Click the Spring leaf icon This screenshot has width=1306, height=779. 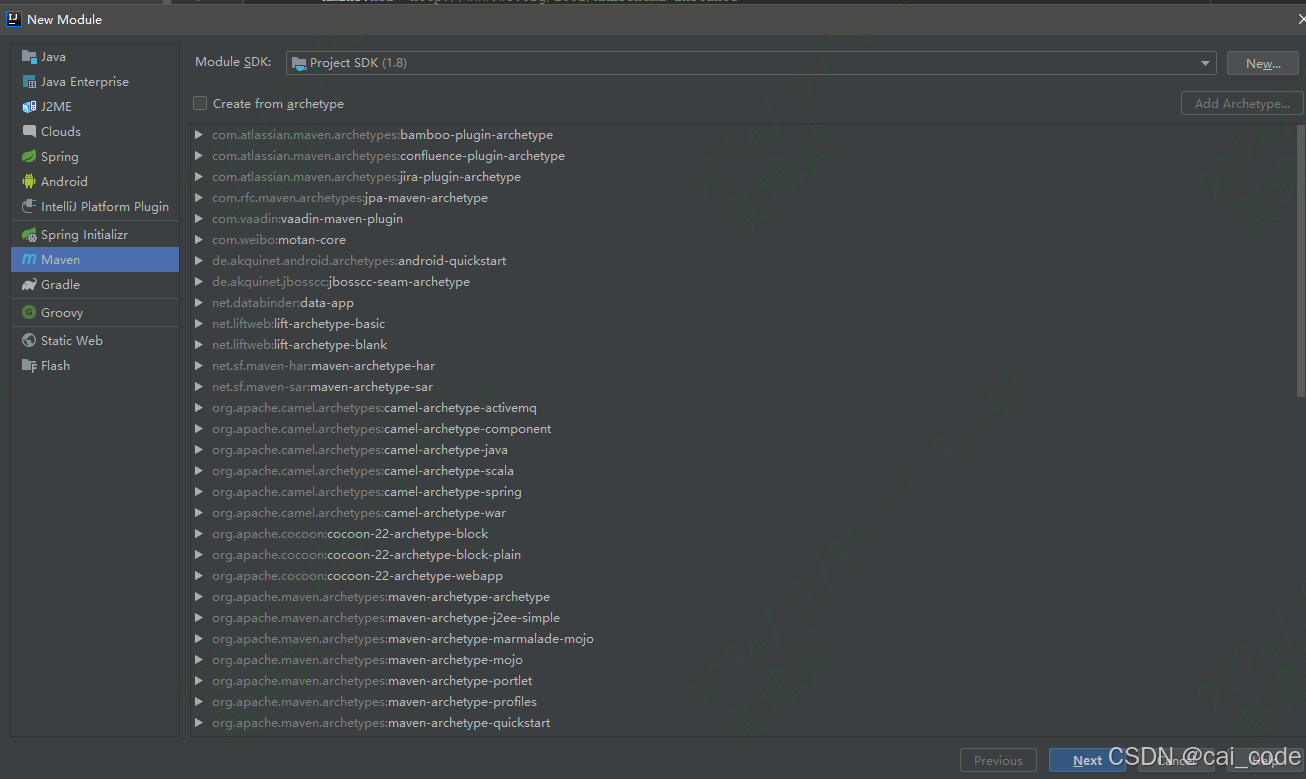[x=29, y=157]
